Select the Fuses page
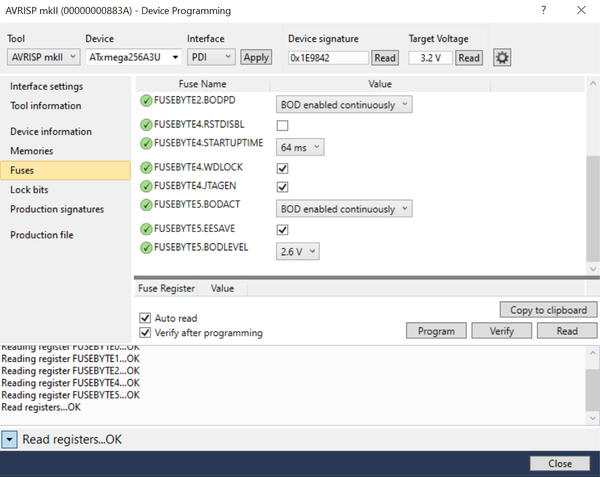Screen dimensions: 600x477 point(65,171)
